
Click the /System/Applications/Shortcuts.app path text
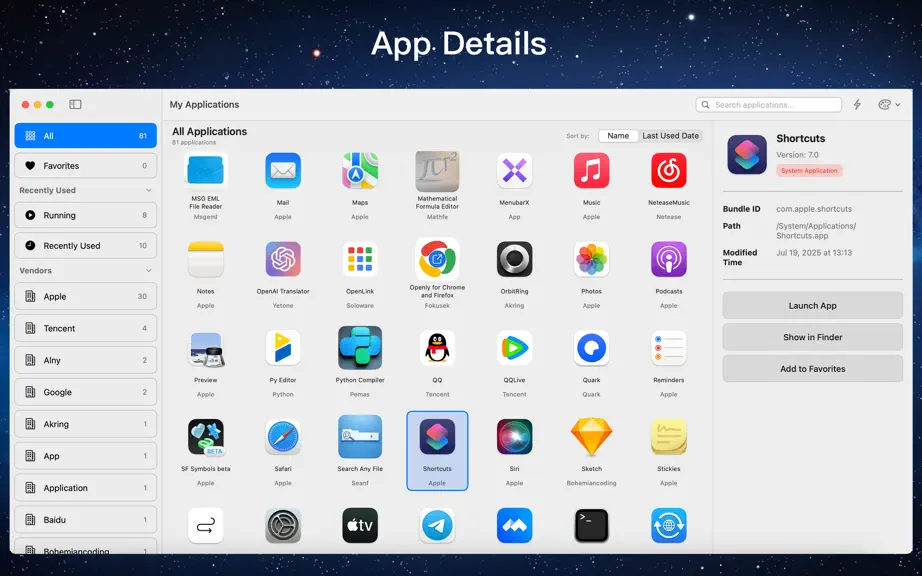coord(816,230)
